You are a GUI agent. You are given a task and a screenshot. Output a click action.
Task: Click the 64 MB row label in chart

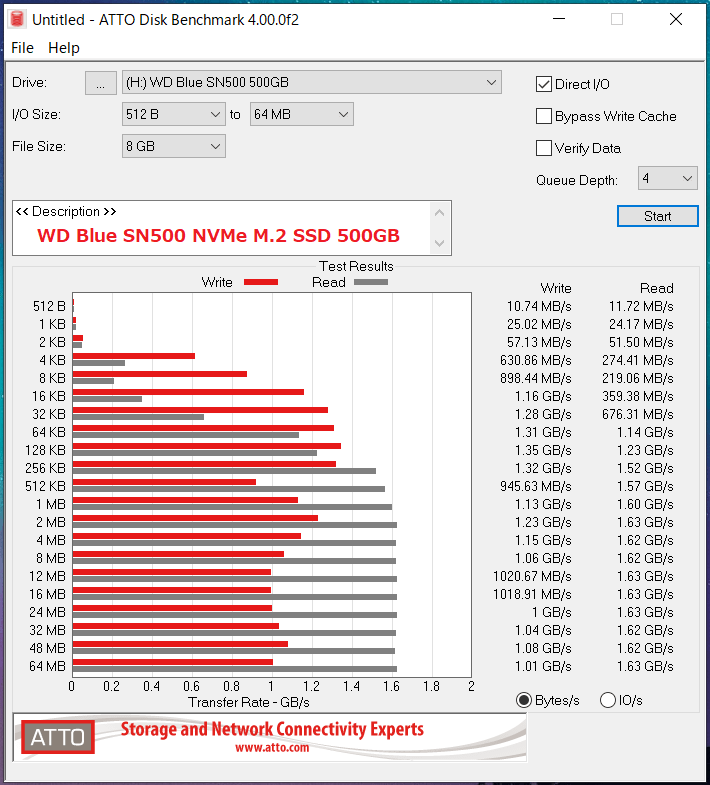(x=48, y=667)
